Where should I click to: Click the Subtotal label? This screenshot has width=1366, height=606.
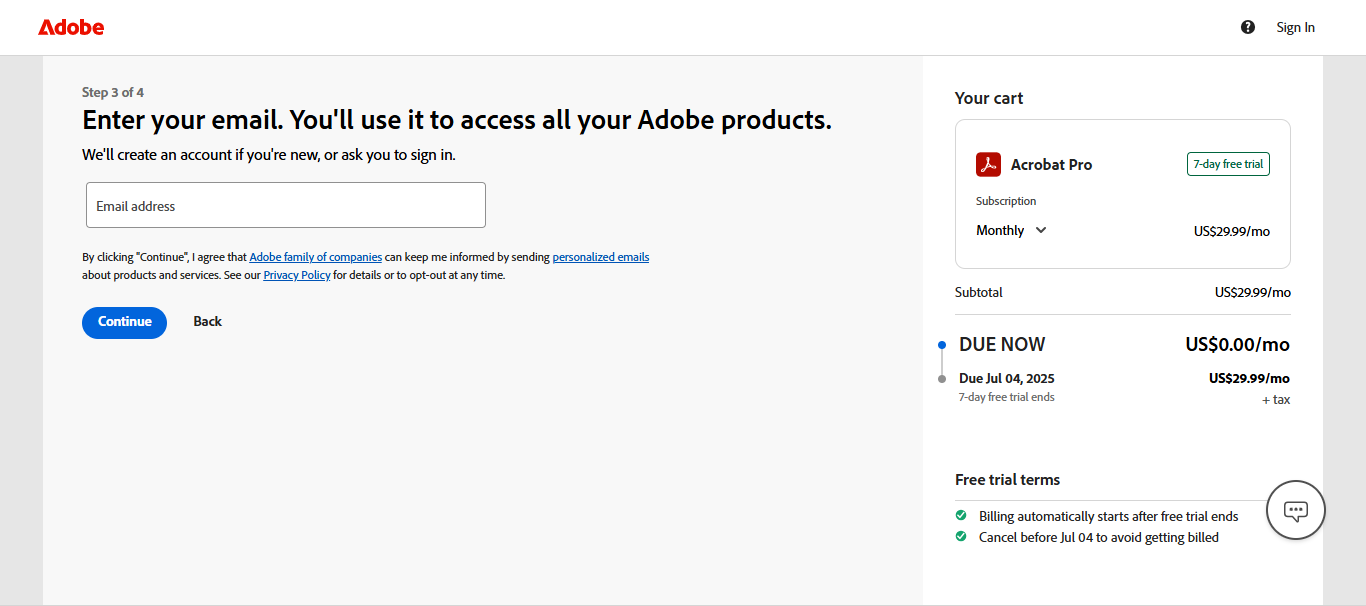tap(979, 292)
